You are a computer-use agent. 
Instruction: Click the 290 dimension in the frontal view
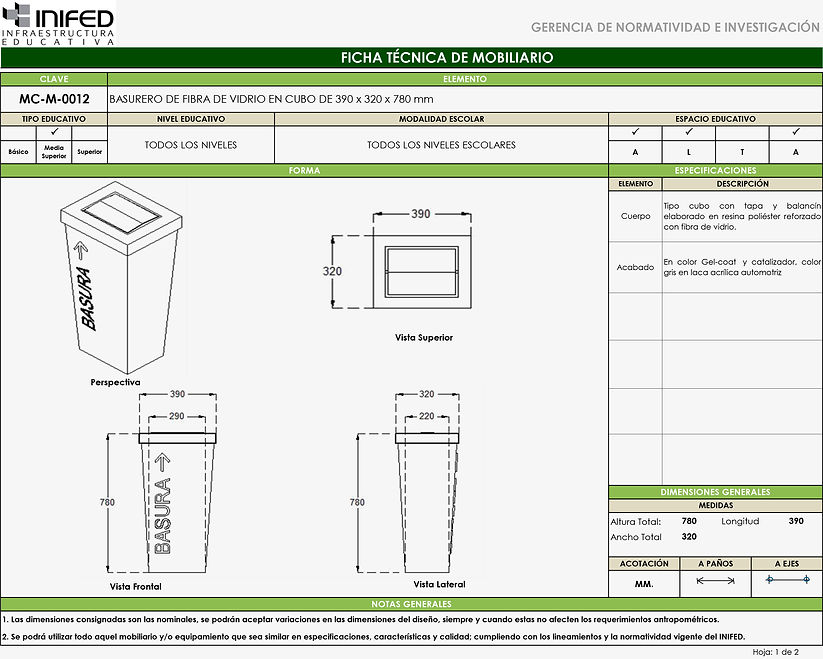tap(177, 416)
